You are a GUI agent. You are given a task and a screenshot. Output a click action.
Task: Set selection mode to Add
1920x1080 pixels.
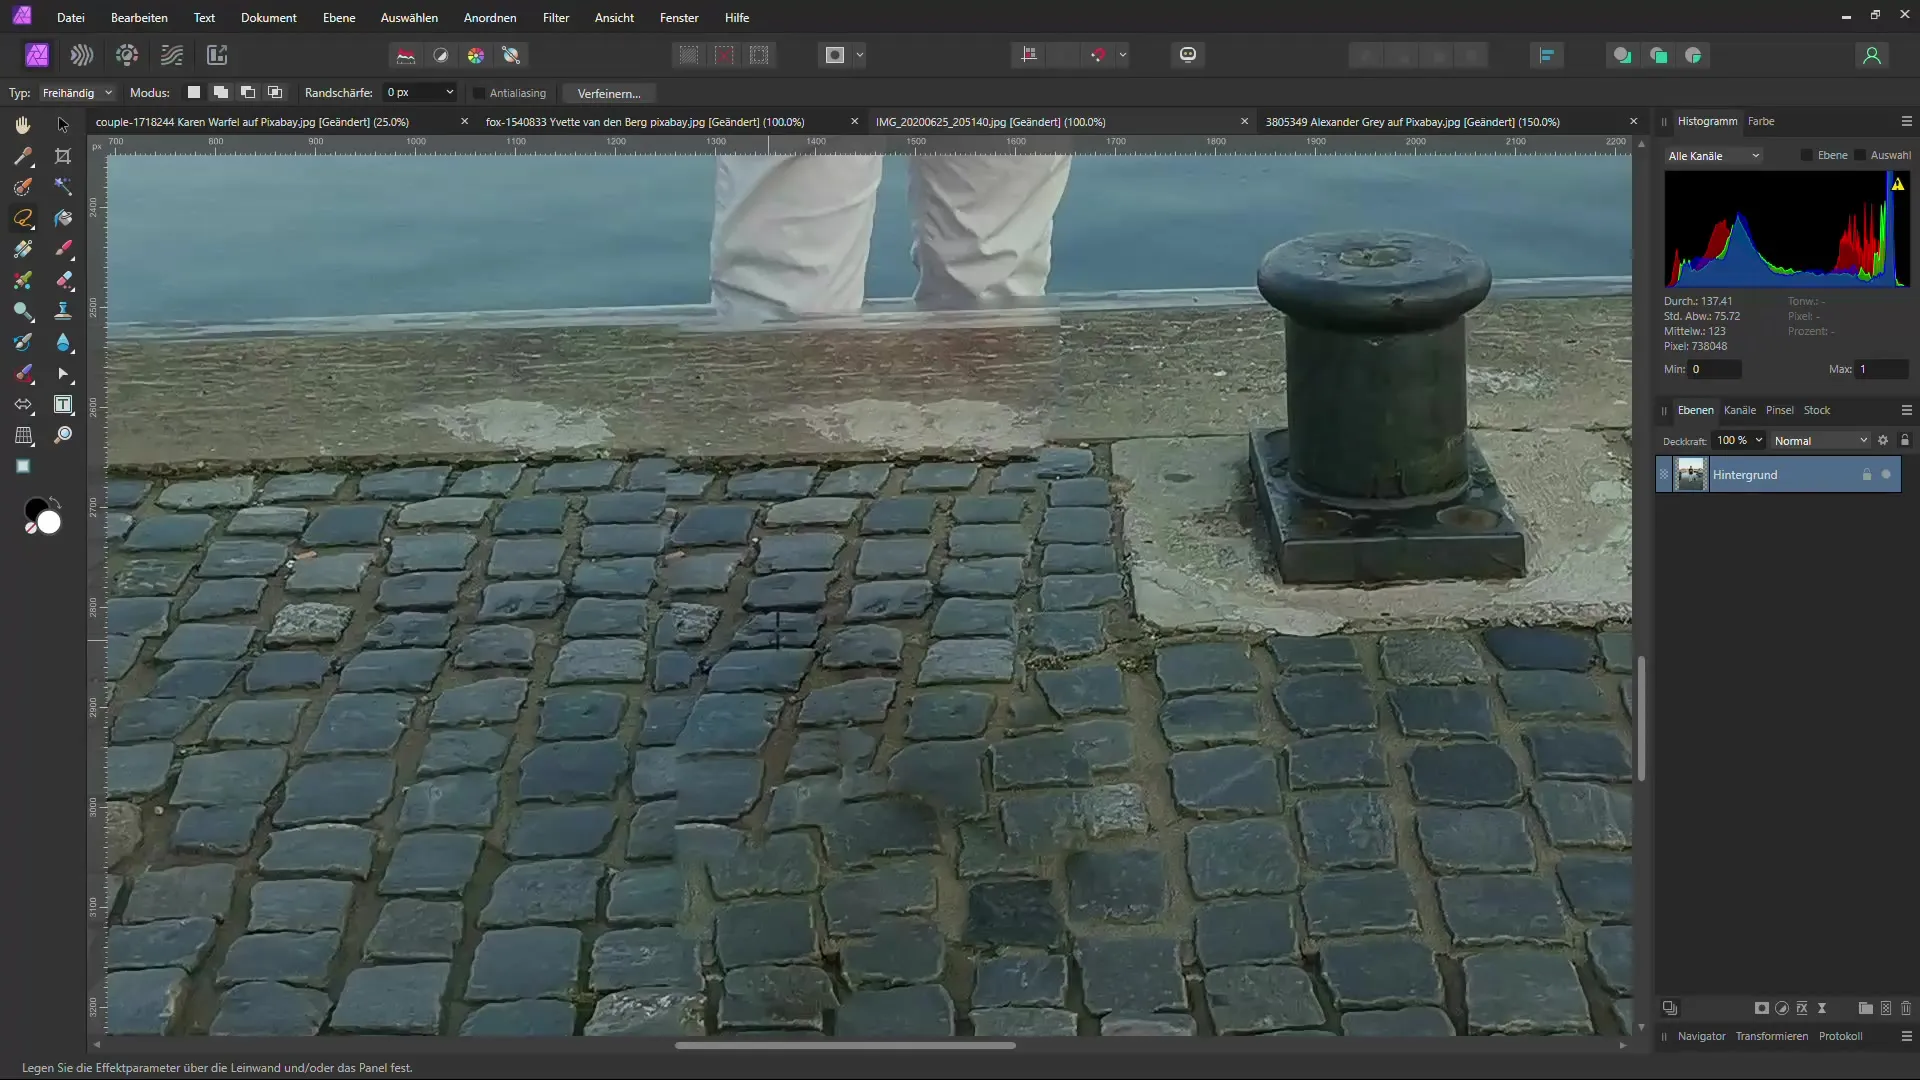point(221,92)
